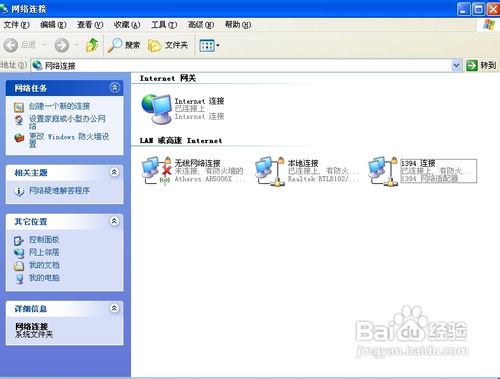The image size is (500, 379).
Task: Select the 本地连接 icon
Action: pyautogui.click(x=270, y=171)
